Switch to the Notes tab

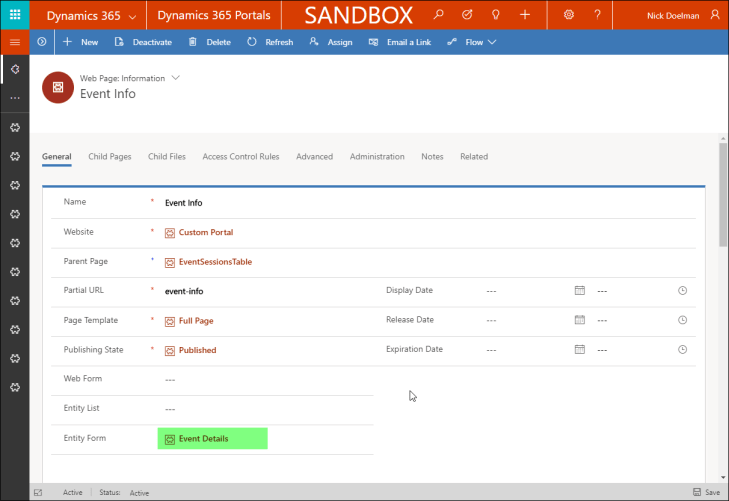pyautogui.click(x=432, y=157)
